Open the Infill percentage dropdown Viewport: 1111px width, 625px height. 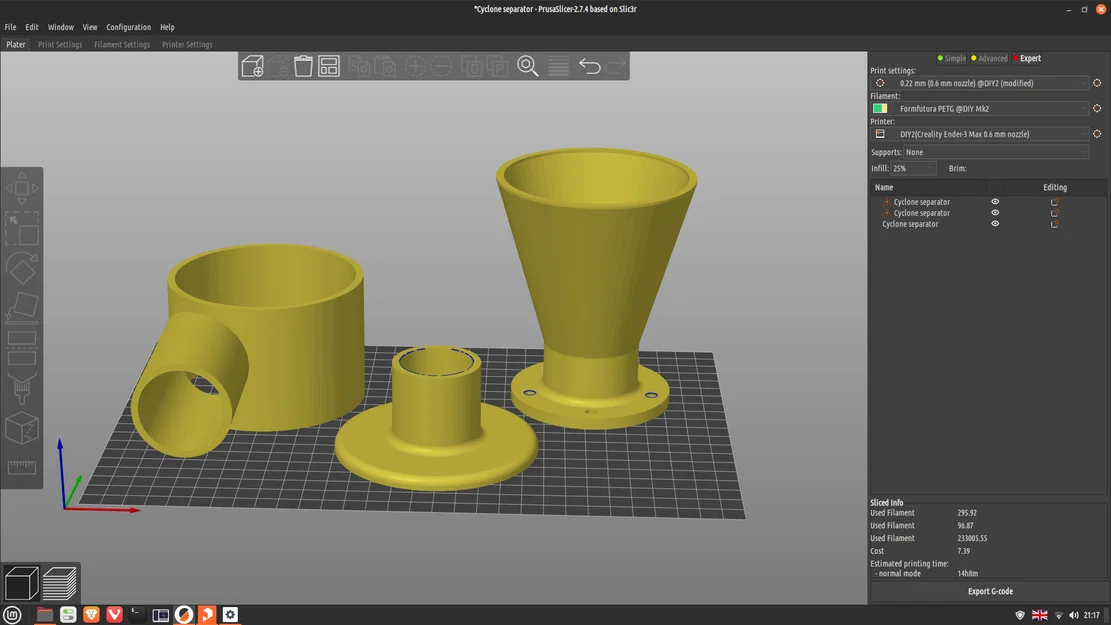click(x=912, y=168)
